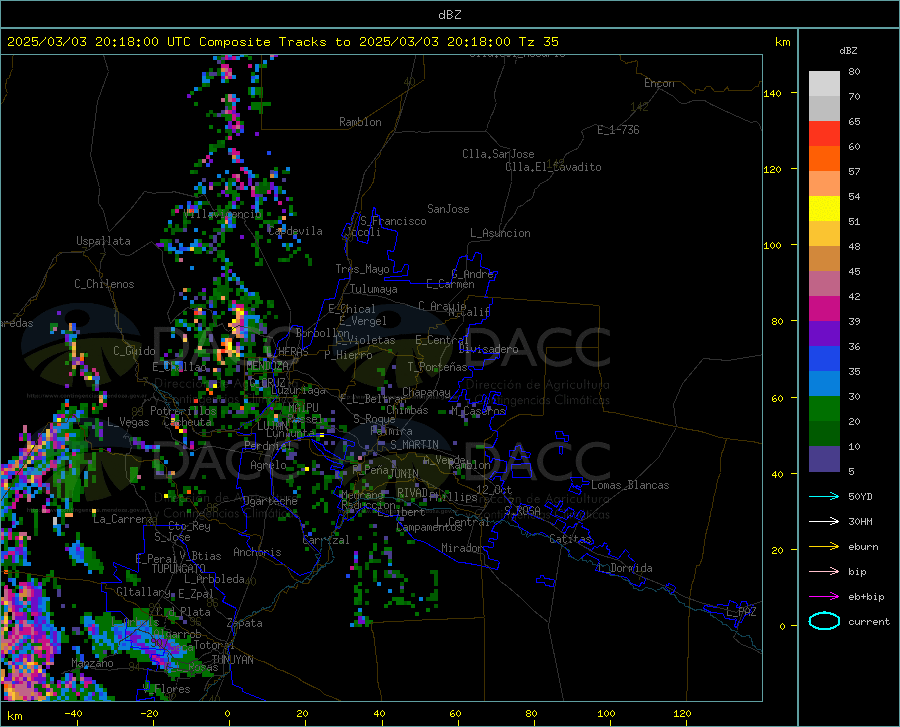Select the peach swatch between 57 and 54

click(x=824, y=184)
